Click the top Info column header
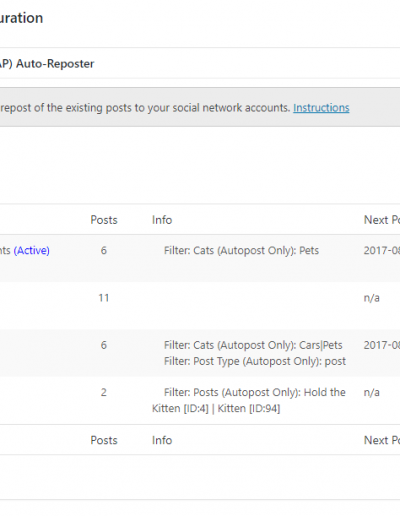This screenshot has height=516, width=400. pyautogui.click(x=162, y=220)
